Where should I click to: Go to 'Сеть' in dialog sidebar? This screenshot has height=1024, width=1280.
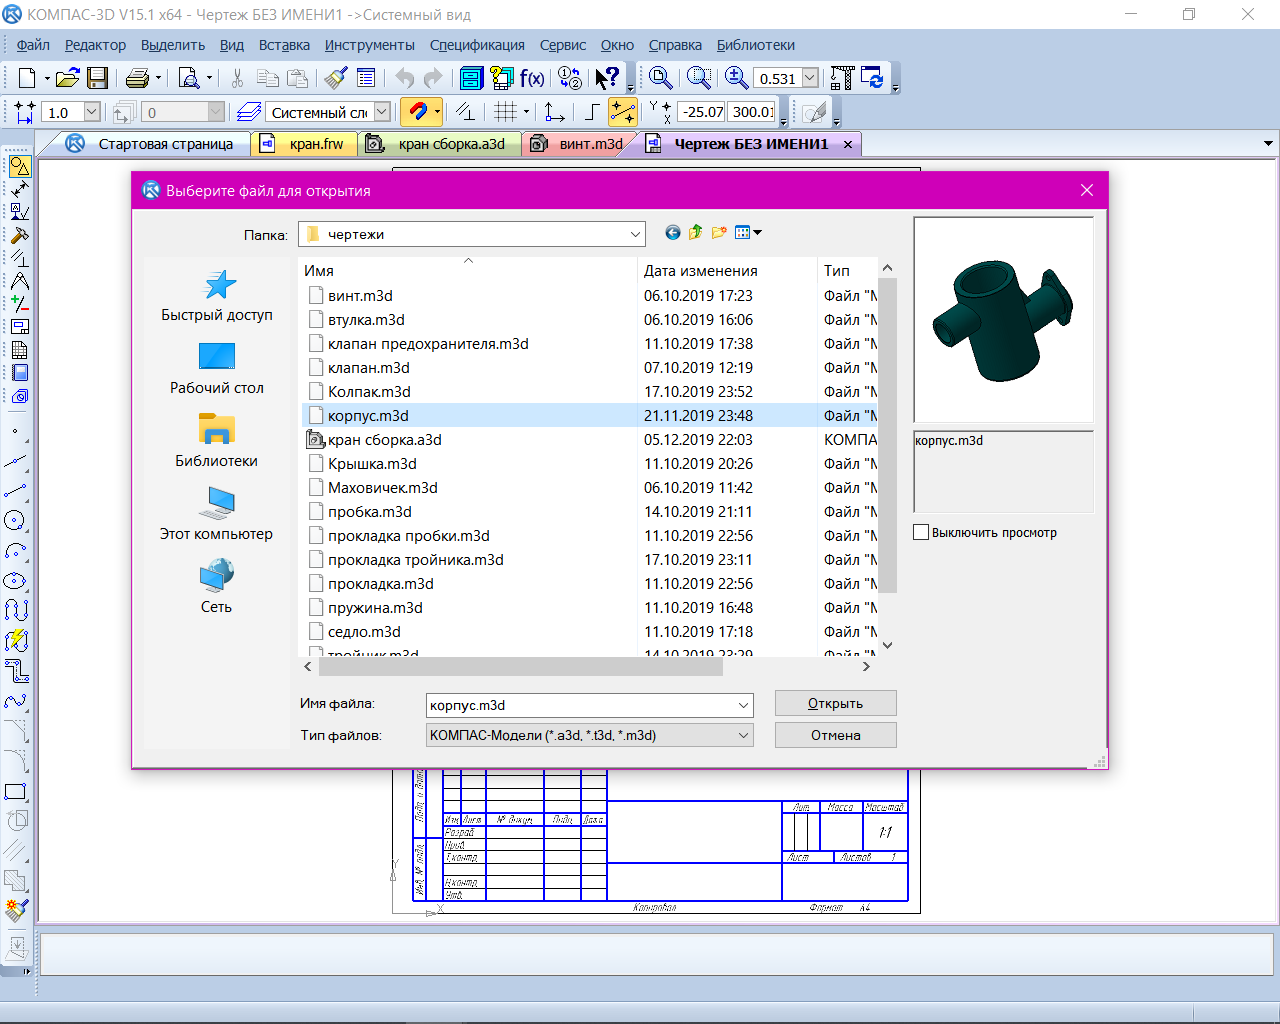(217, 587)
